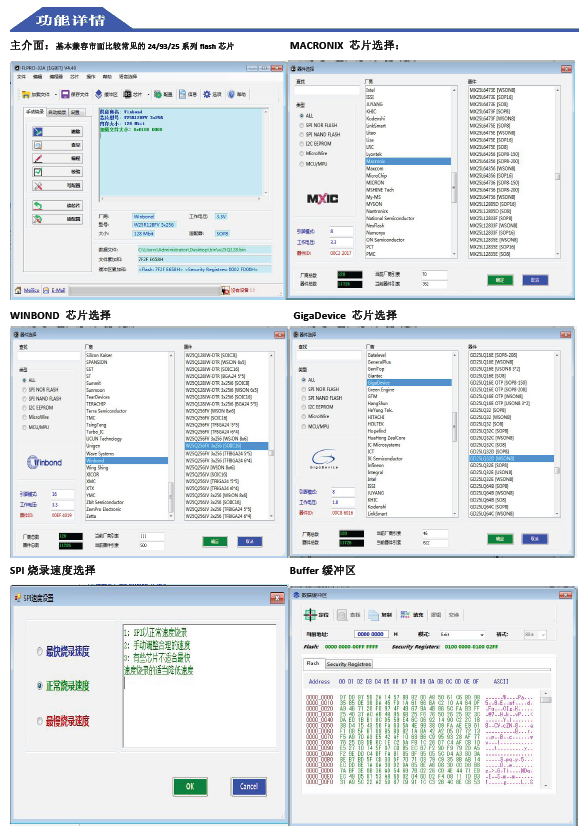588x834 pixels.
Task: Click green confirm button in GigaDevice dialog
Action: pos(500,539)
